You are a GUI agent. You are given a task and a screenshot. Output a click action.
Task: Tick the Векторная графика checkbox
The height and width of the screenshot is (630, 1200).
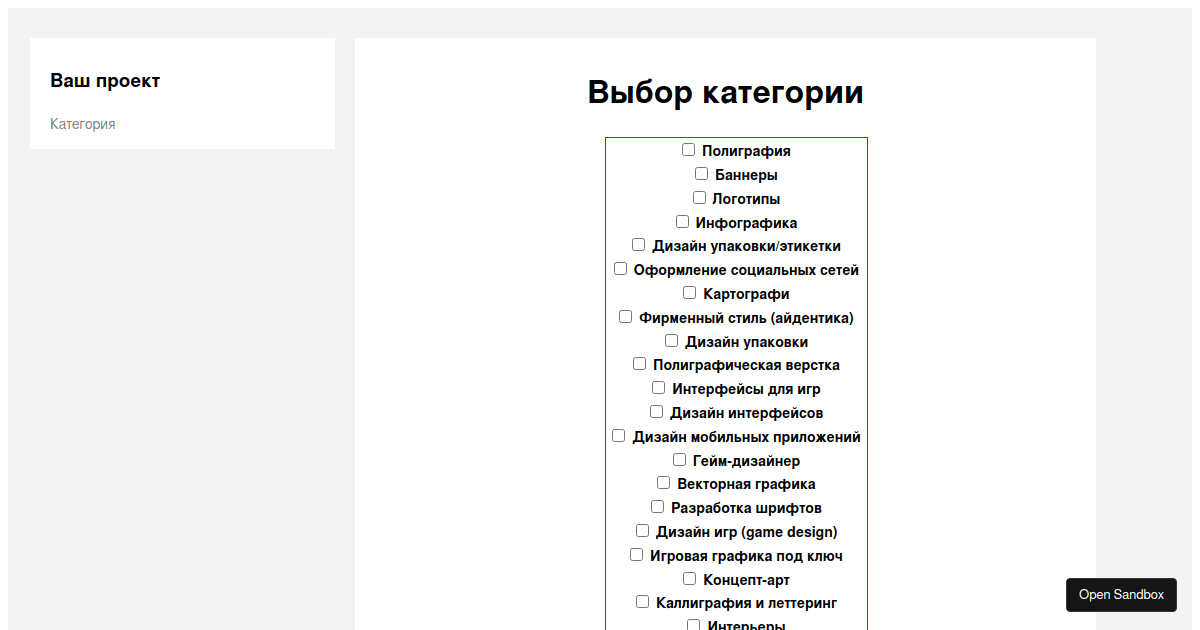click(x=664, y=483)
